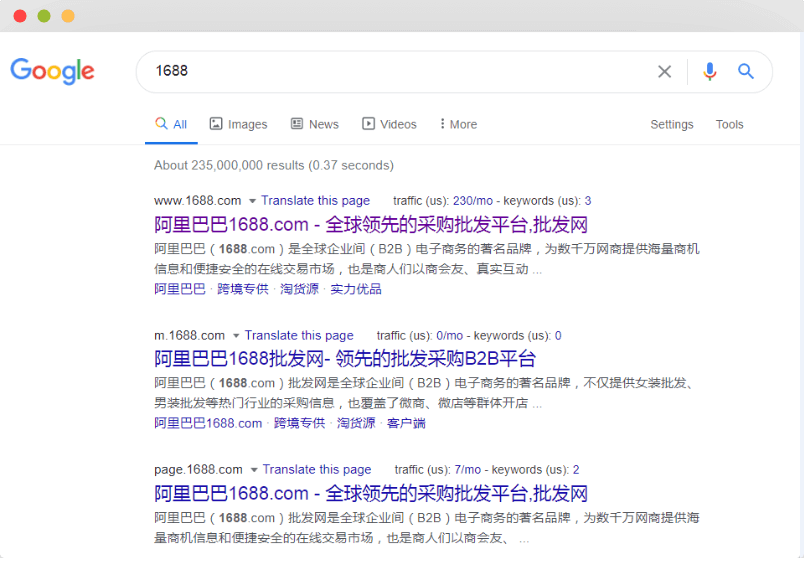Image resolution: width=804 pixels, height=562 pixels.
Task: Switch to the Images tab
Action: [x=238, y=124]
